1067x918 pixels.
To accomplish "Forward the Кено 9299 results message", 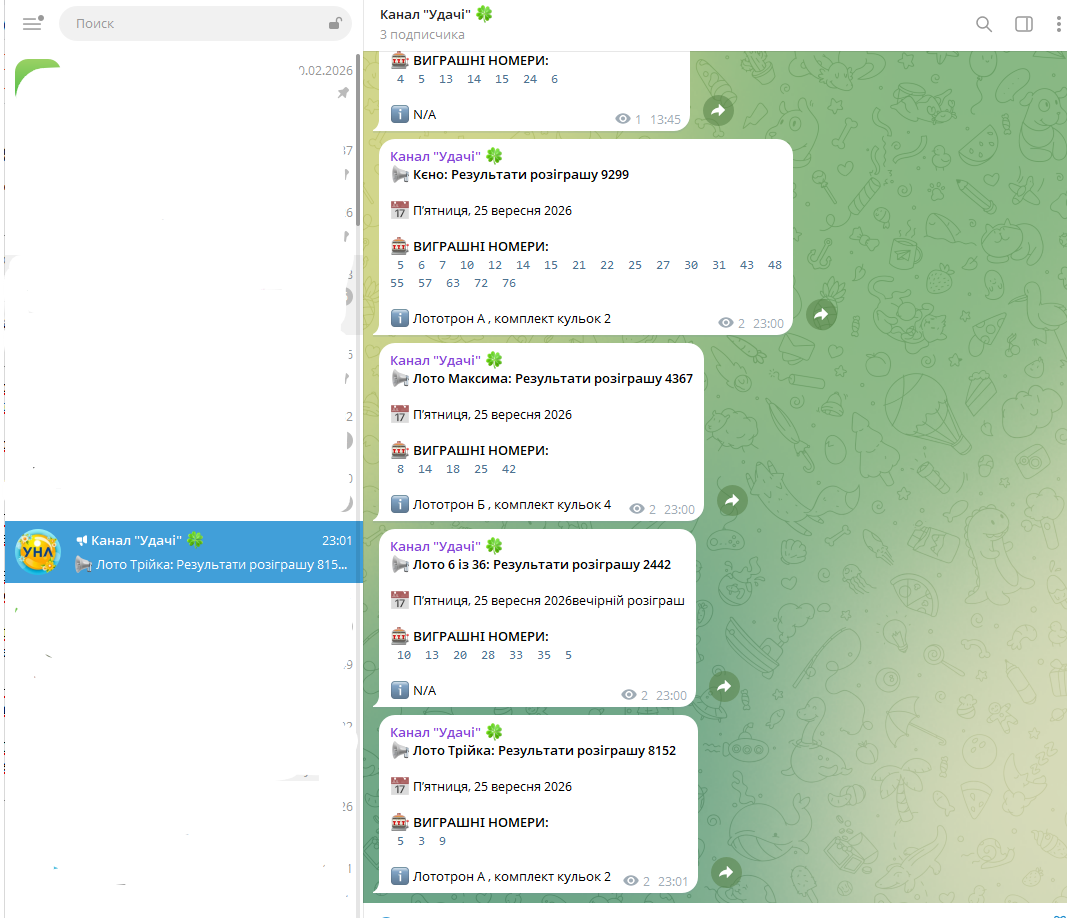I will tap(821, 314).
